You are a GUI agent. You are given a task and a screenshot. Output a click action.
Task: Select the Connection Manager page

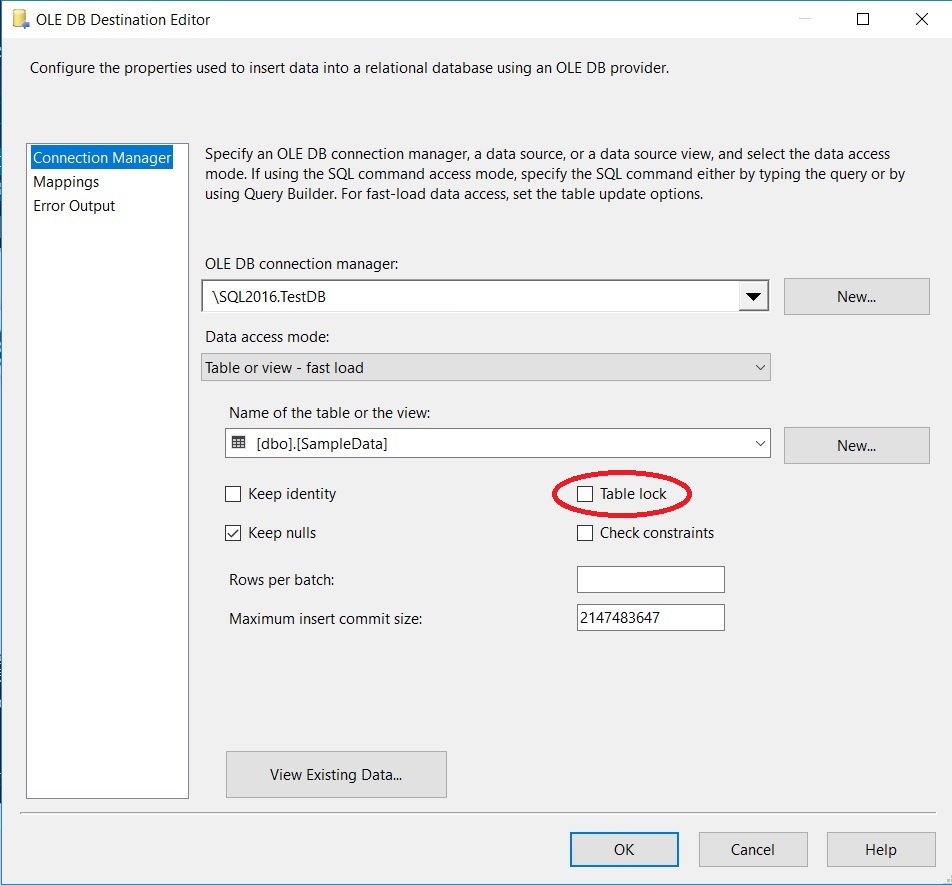pos(102,158)
